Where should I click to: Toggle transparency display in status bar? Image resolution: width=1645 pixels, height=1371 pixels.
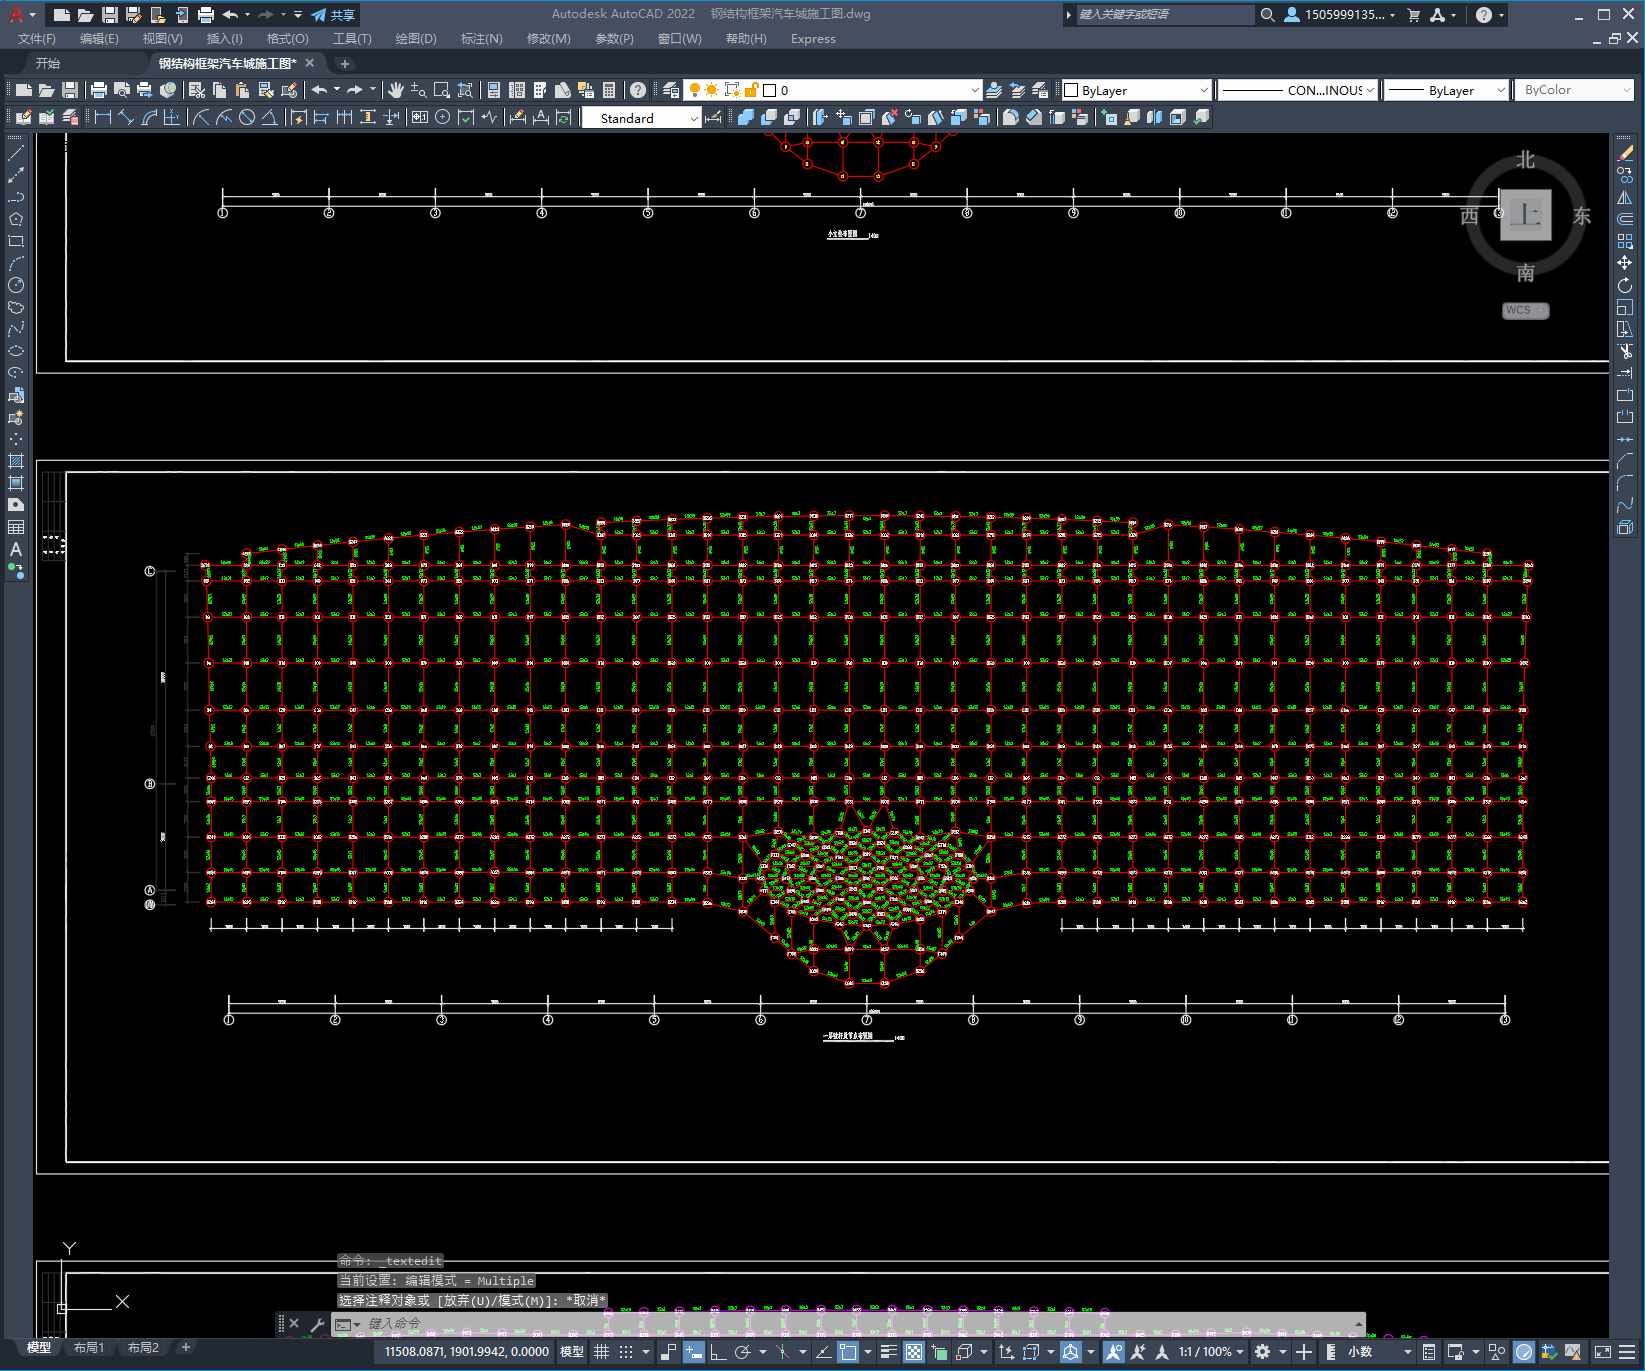(914, 1352)
